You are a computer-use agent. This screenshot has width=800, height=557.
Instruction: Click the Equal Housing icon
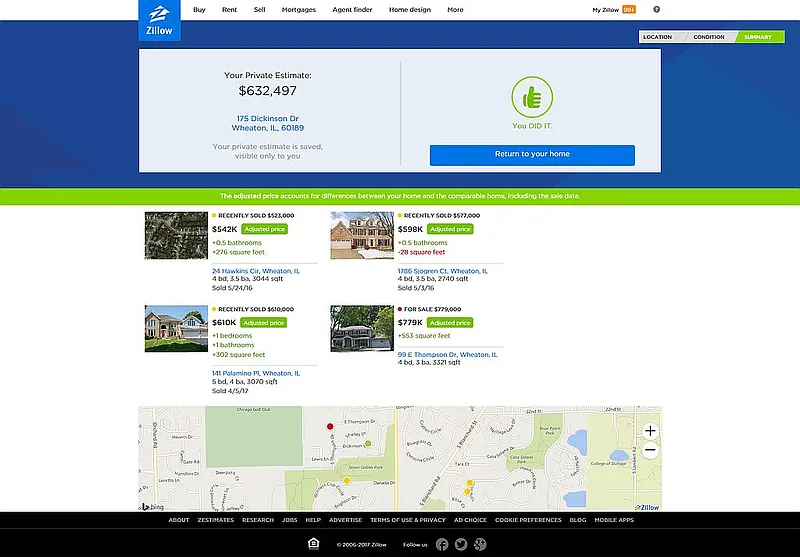point(314,544)
